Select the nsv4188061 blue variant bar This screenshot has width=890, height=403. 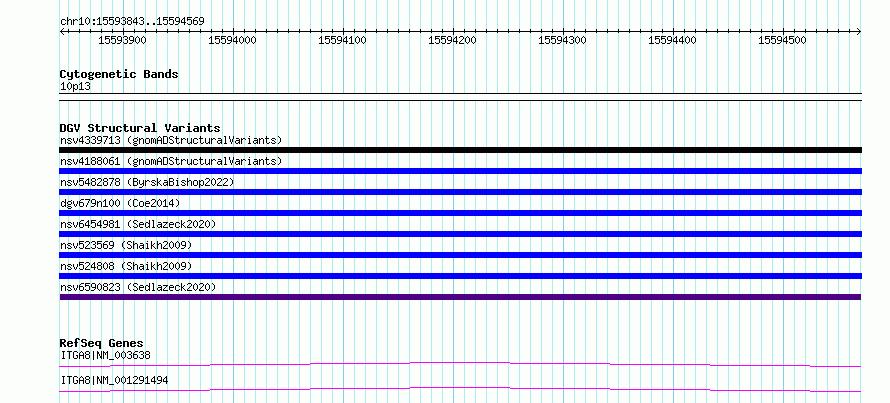click(460, 171)
